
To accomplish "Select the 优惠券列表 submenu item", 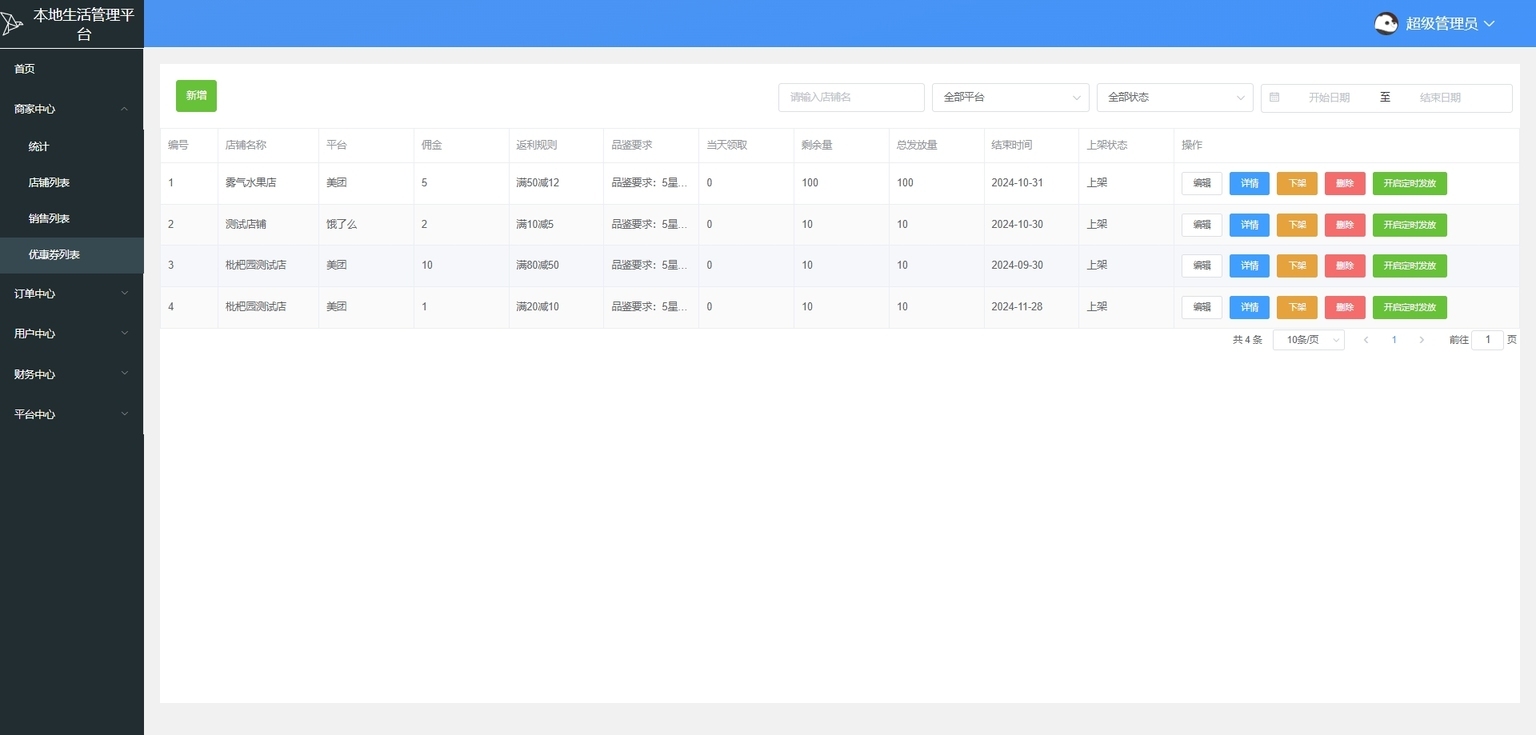I will click(x=72, y=255).
